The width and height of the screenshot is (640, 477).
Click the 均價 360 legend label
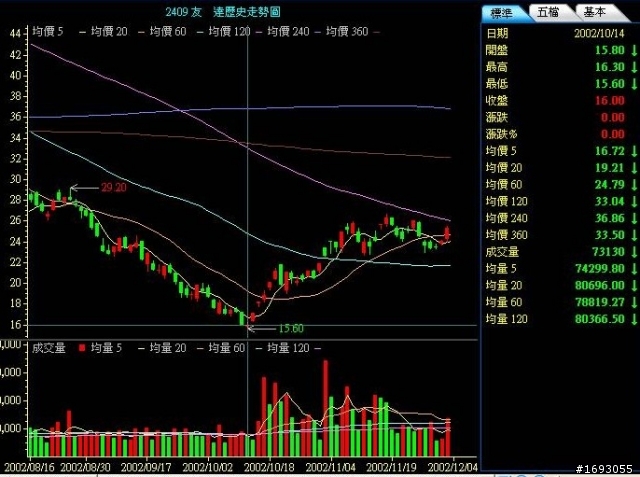pos(347,31)
